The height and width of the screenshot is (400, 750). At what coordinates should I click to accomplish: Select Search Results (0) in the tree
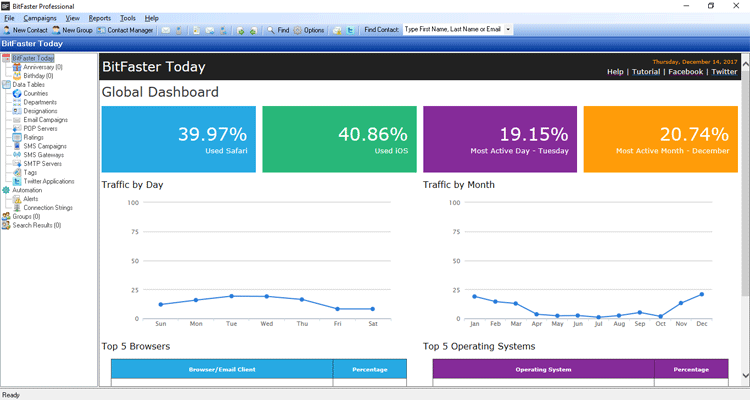click(x=36, y=225)
